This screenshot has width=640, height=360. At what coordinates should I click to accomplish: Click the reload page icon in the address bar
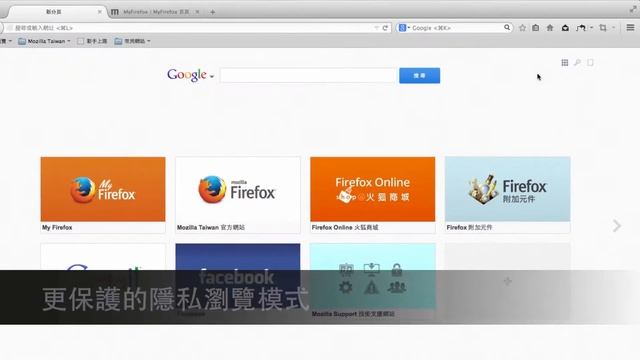click(385, 28)
